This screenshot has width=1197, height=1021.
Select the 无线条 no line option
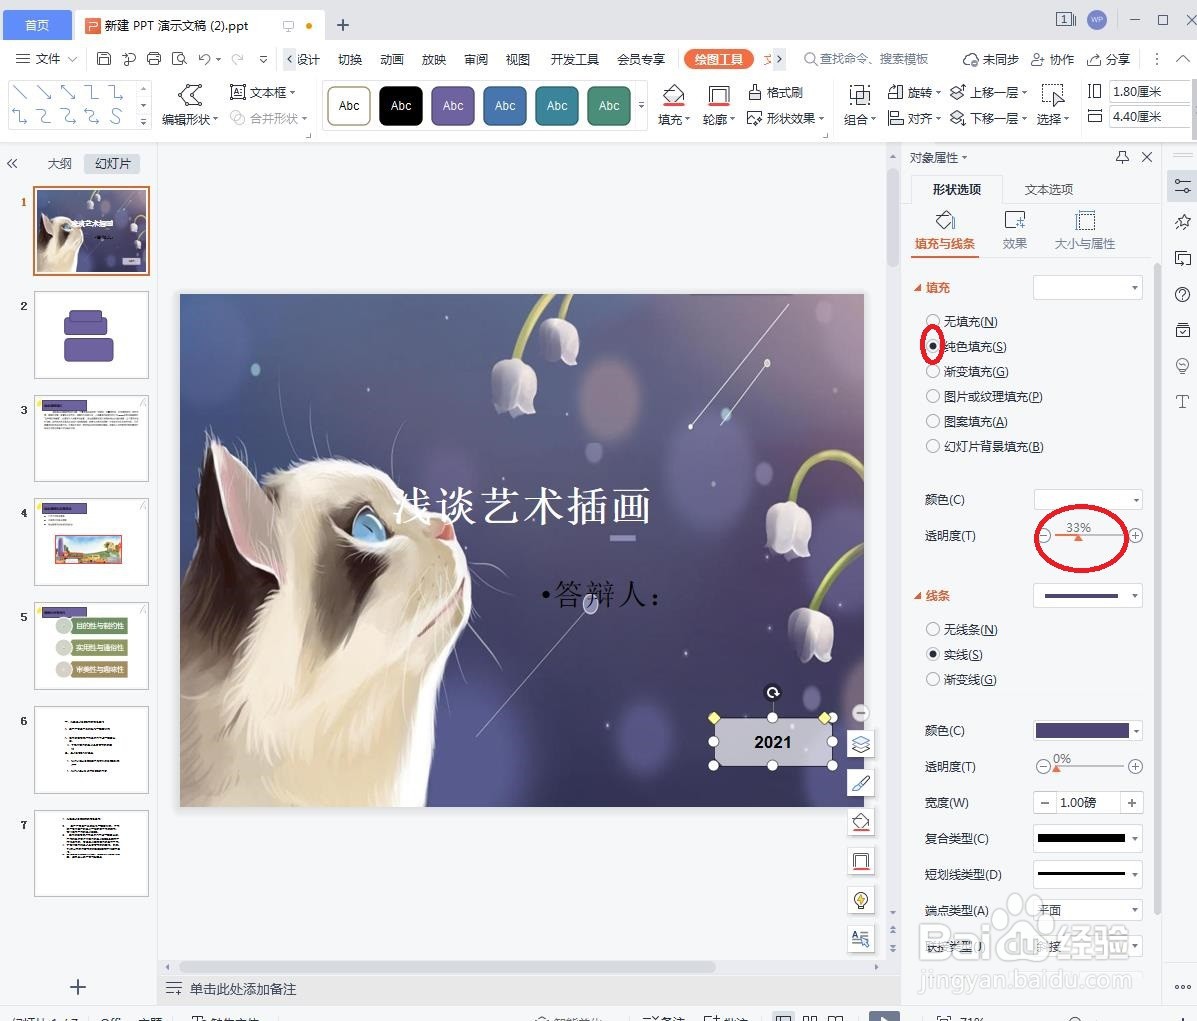(962, 629)
